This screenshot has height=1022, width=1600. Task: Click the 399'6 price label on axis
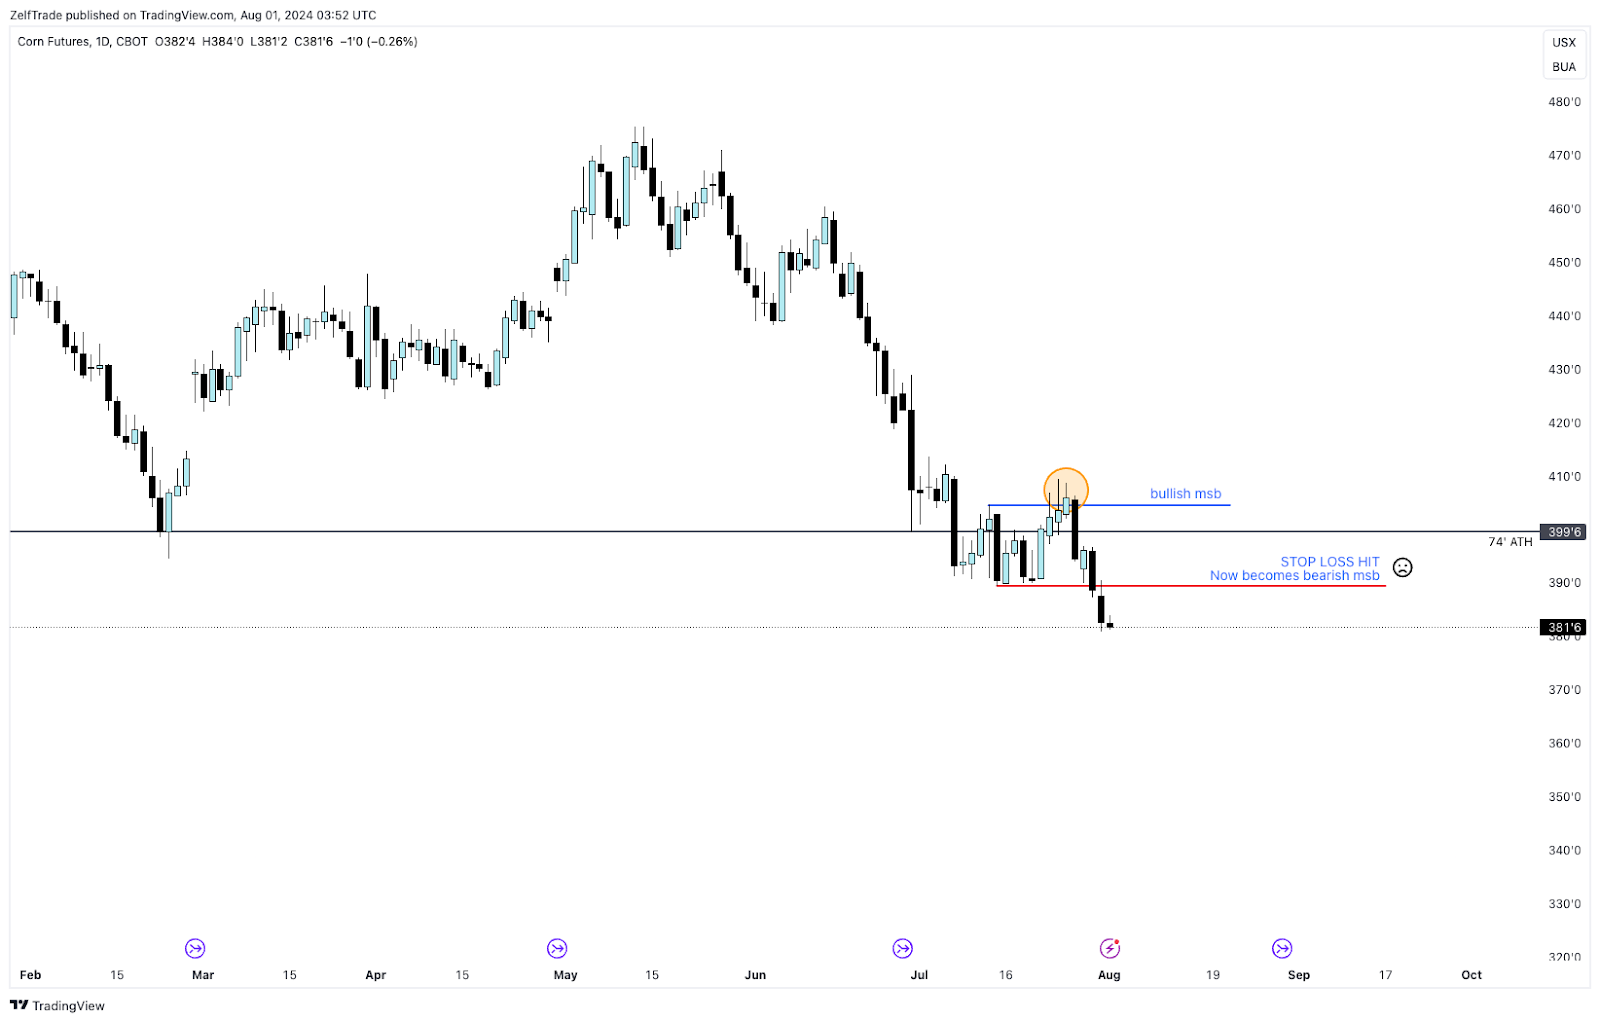pyautogui.click(x=1565, y=532)
